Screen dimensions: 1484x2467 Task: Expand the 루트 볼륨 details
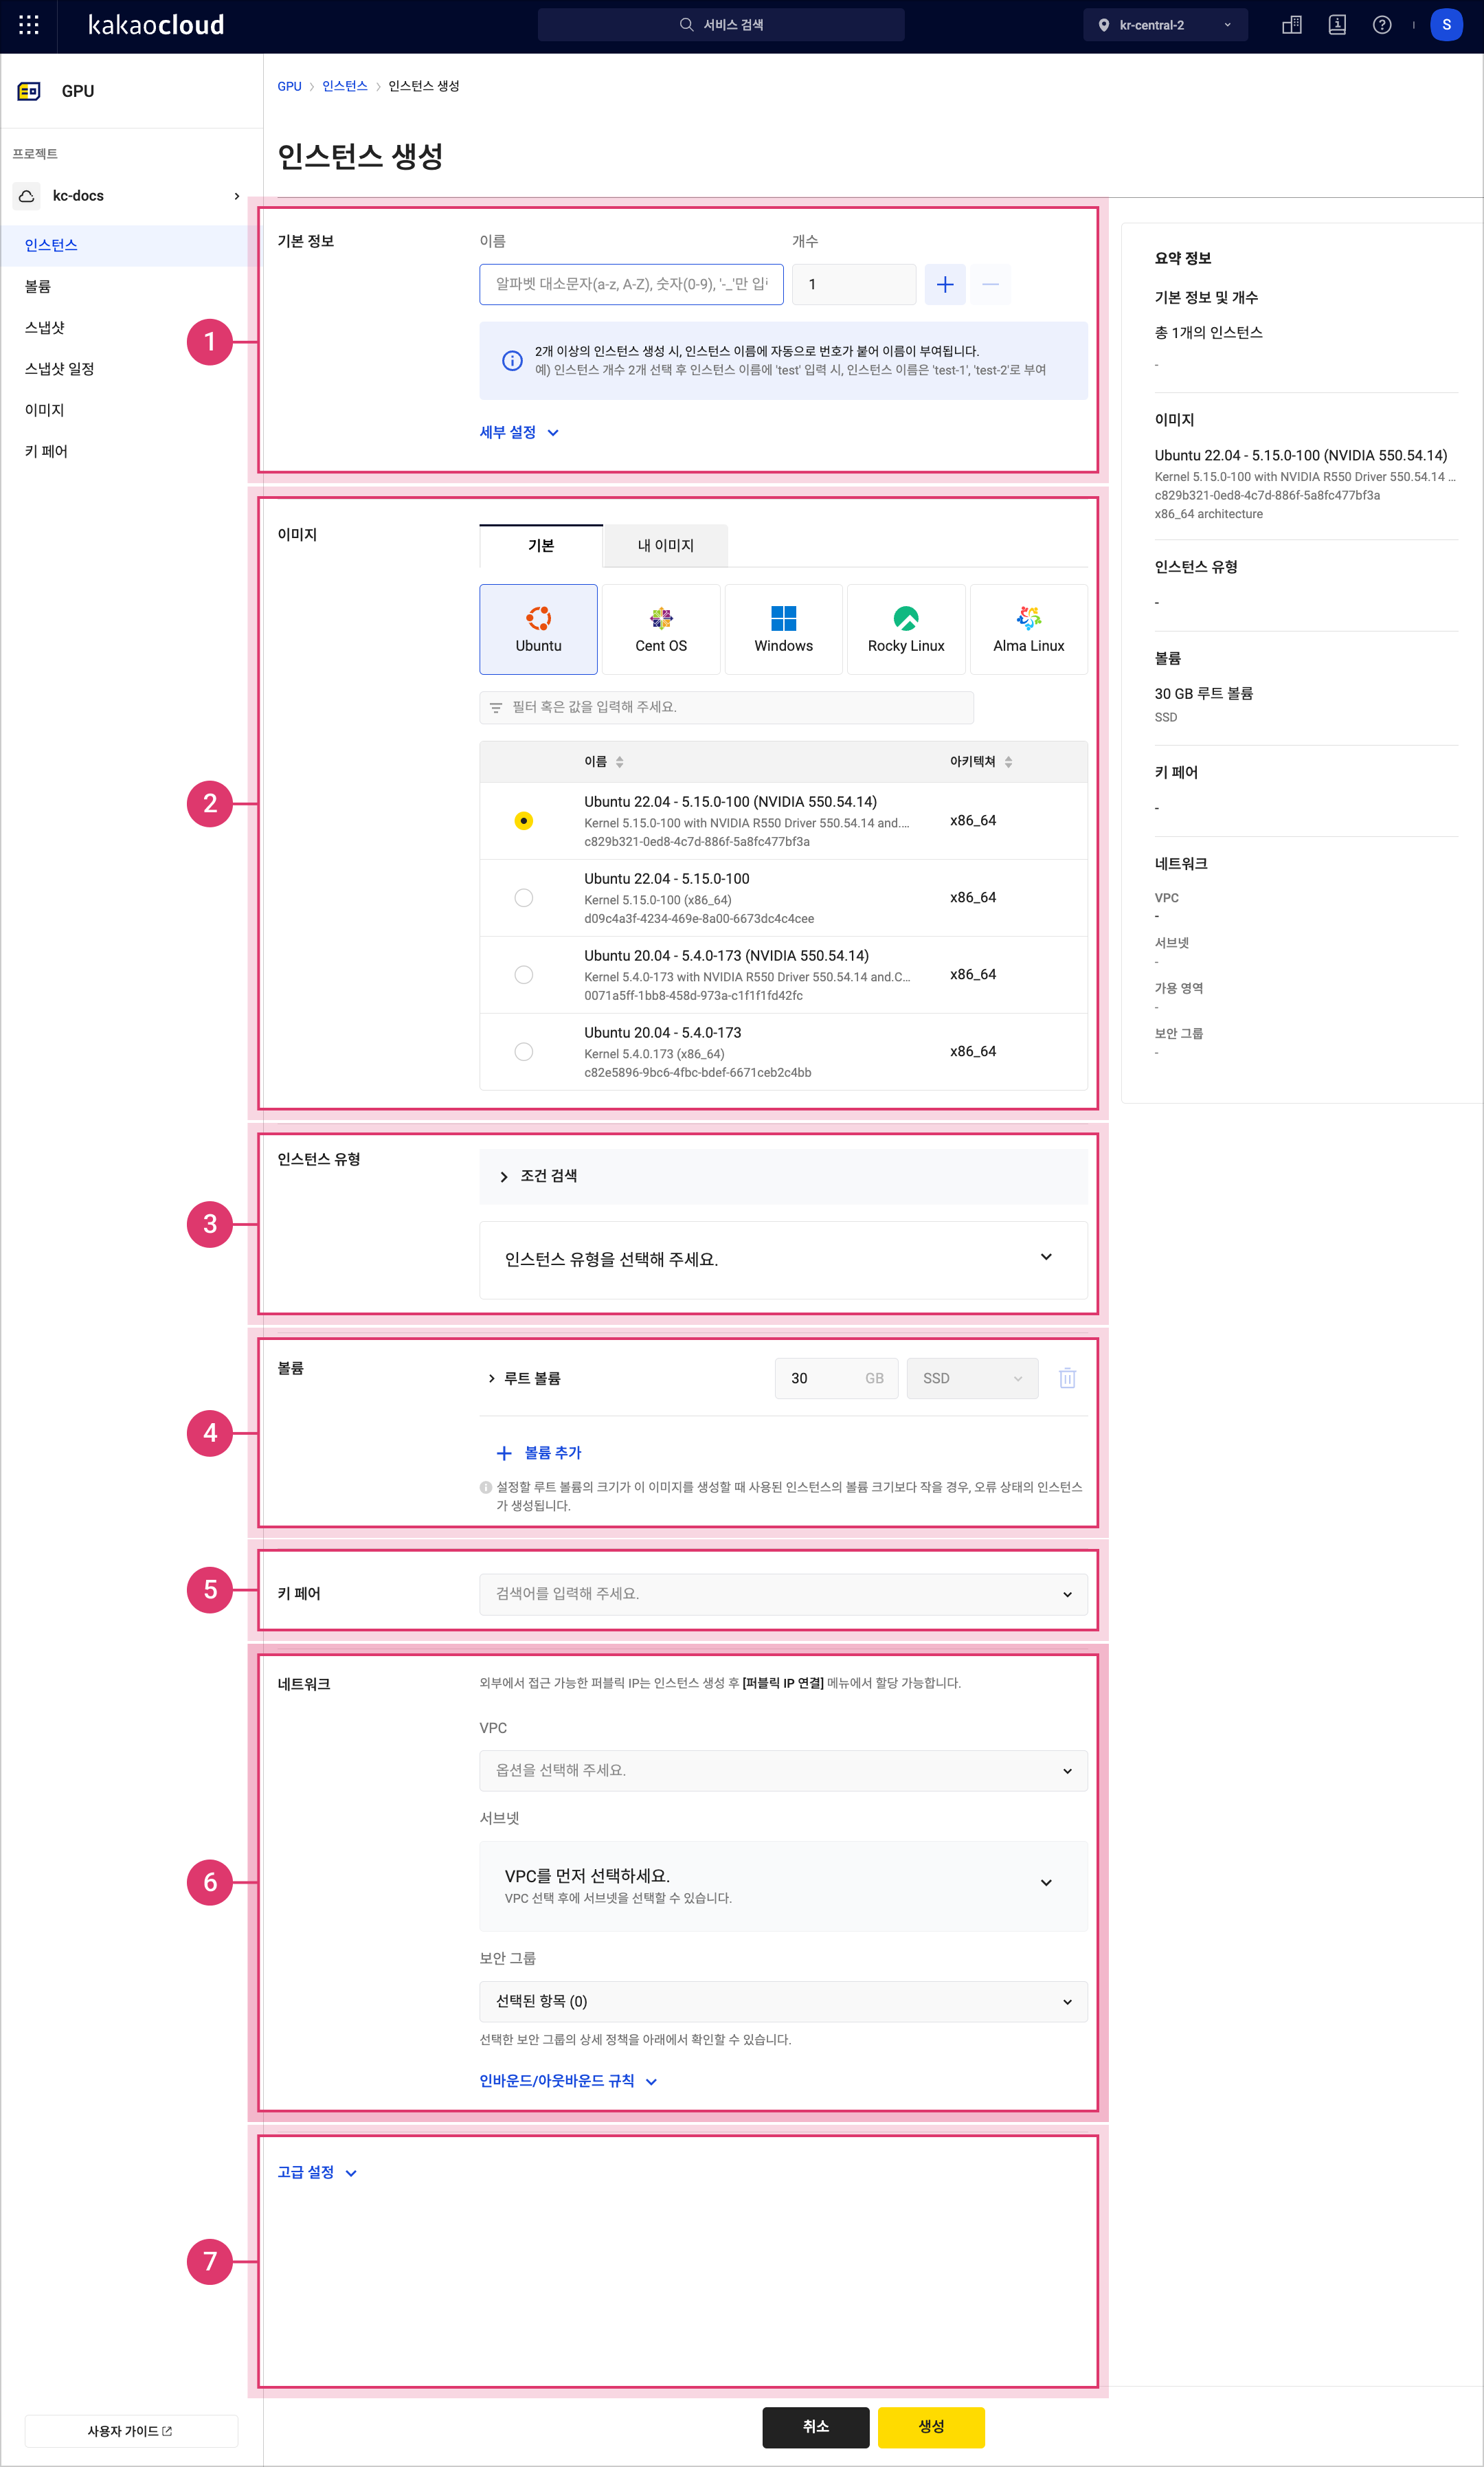click(524, 1378)
